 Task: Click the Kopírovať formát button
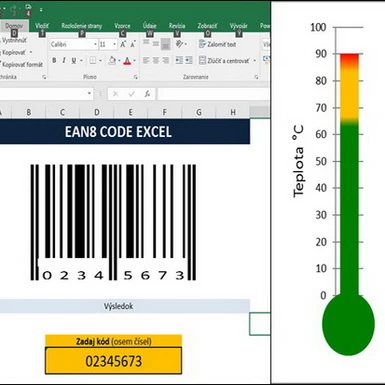pos(22,65)
